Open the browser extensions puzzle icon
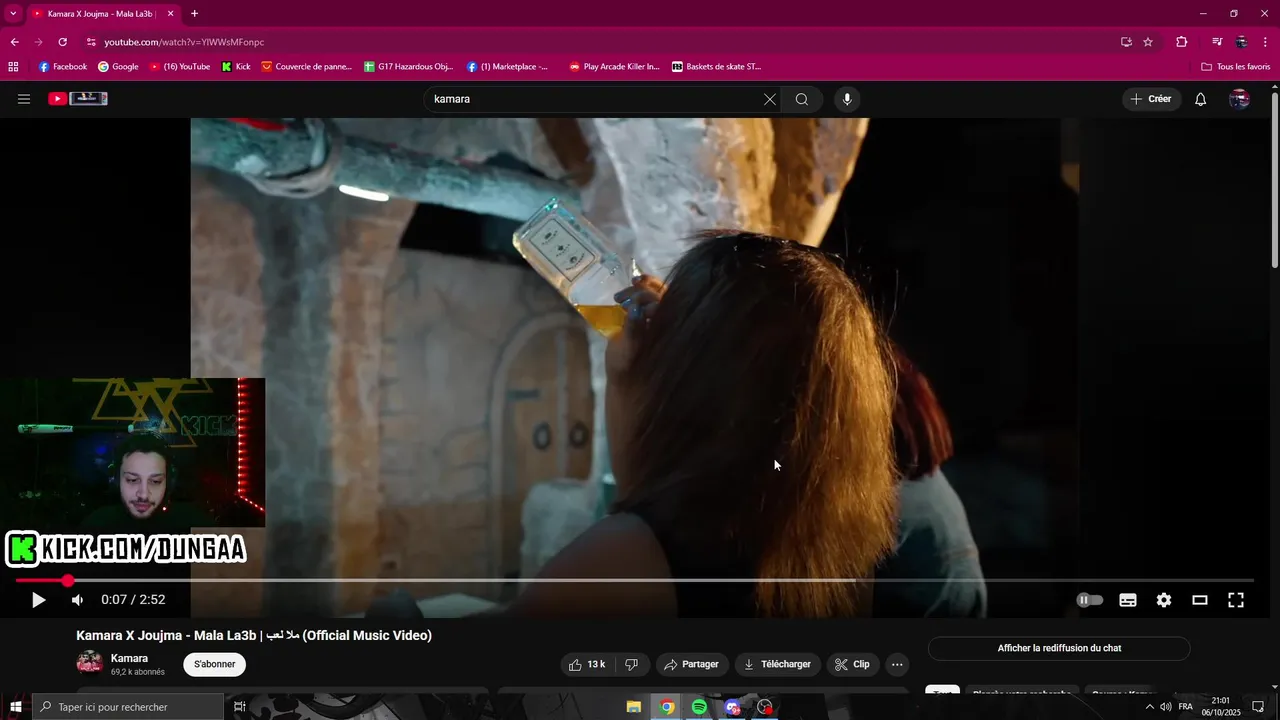This screenshot has width=1280, height=720. pos(1182,42)
